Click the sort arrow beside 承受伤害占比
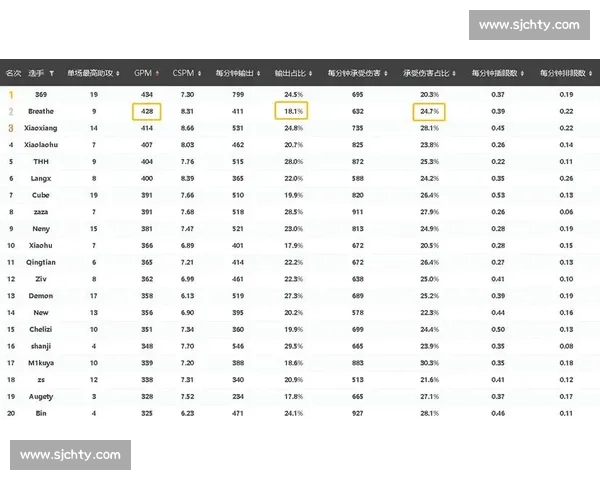 click(454, 73)
